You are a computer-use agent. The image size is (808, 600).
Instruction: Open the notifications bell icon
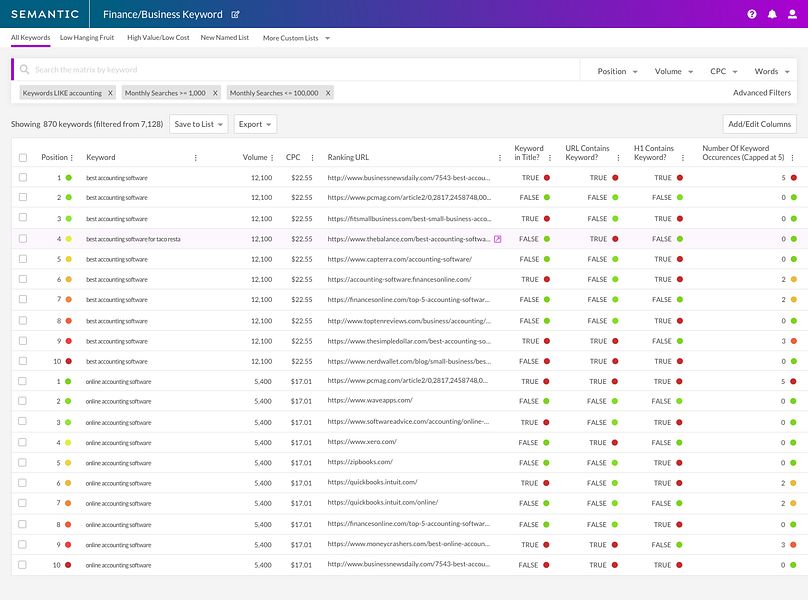pyautogui.click(x=772, y=14)
